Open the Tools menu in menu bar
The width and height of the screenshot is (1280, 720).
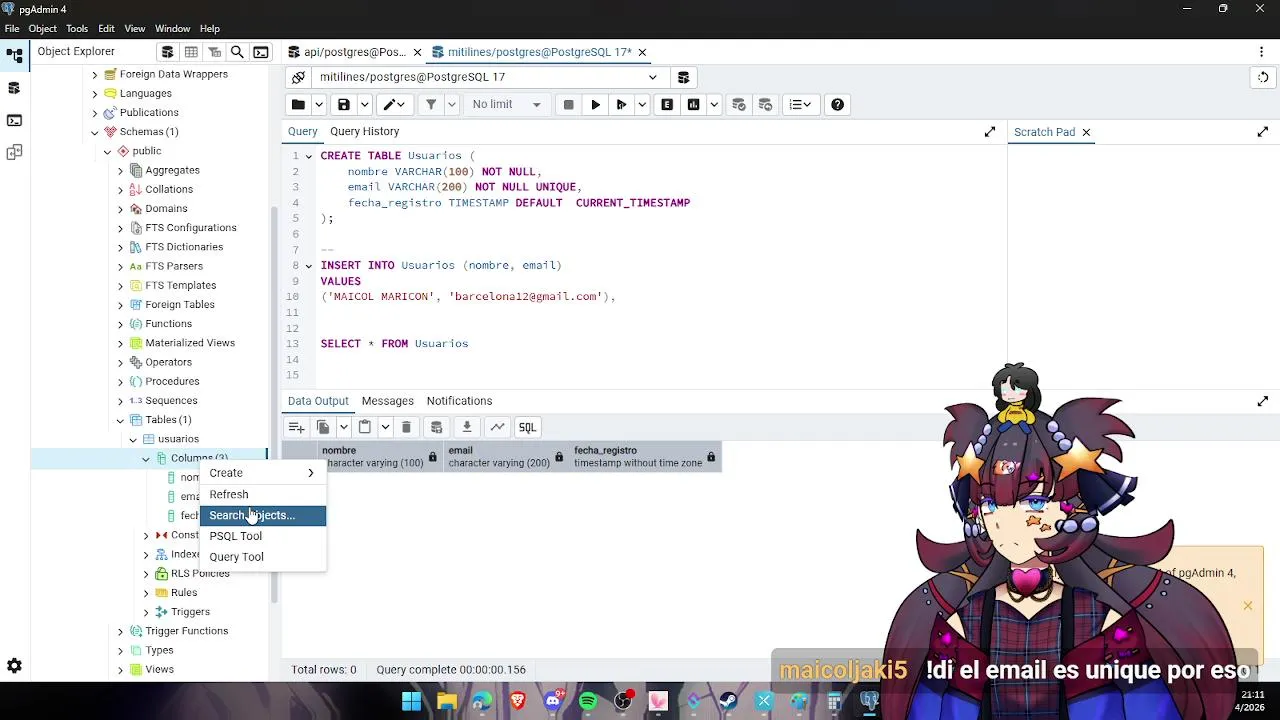tap(77, 29)
